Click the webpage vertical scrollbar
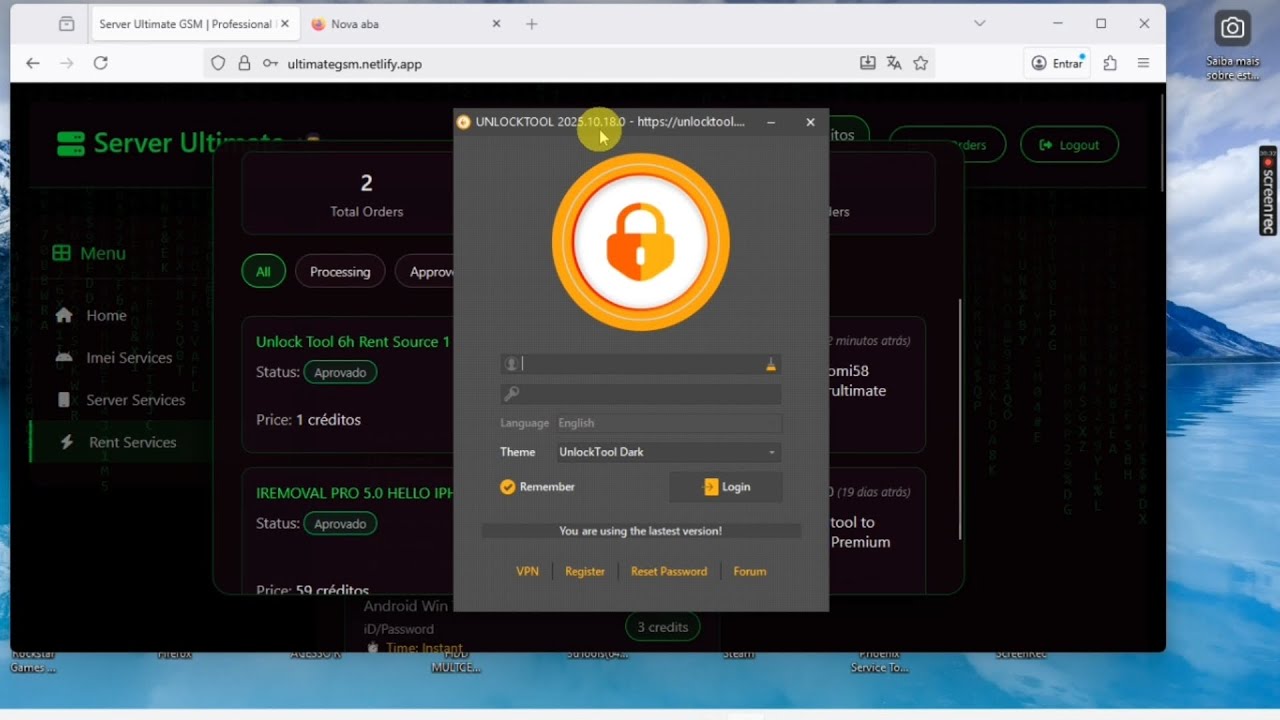The width and height of the screenshot is (1280, 720). click(1161, 141)
